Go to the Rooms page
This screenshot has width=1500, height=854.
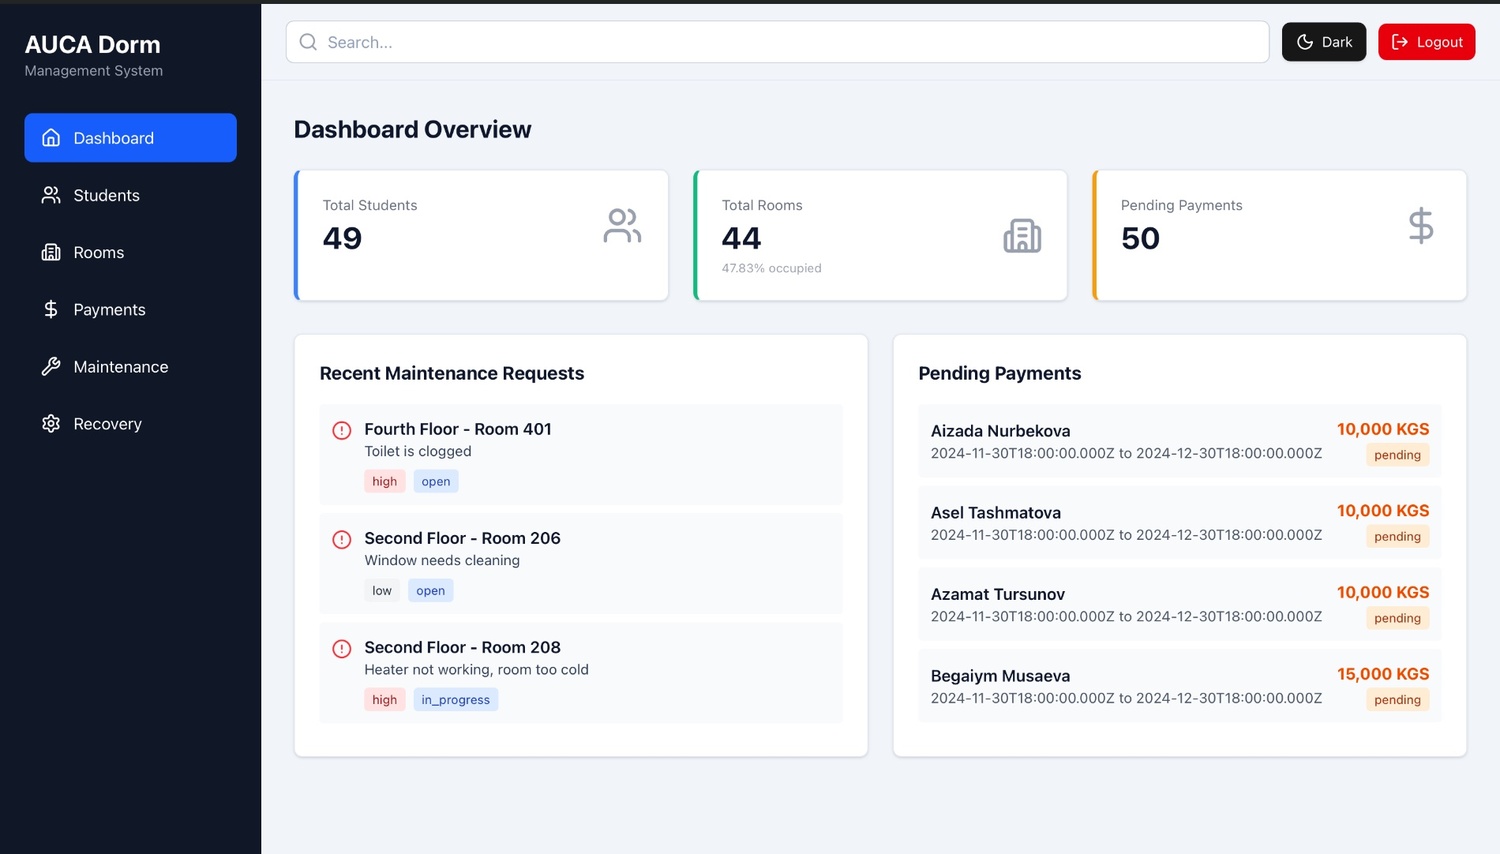coord(130,252)
